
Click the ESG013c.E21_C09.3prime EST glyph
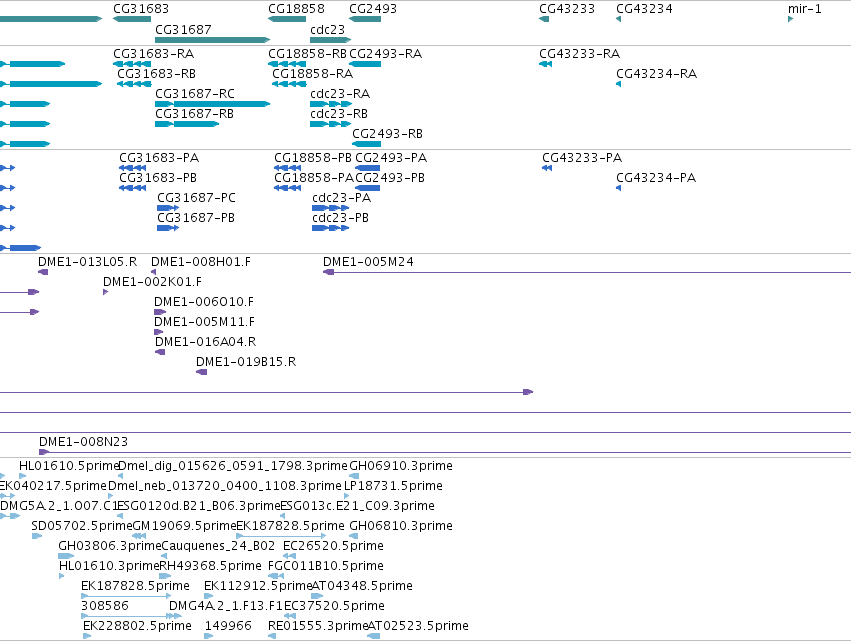pos(283,517)
